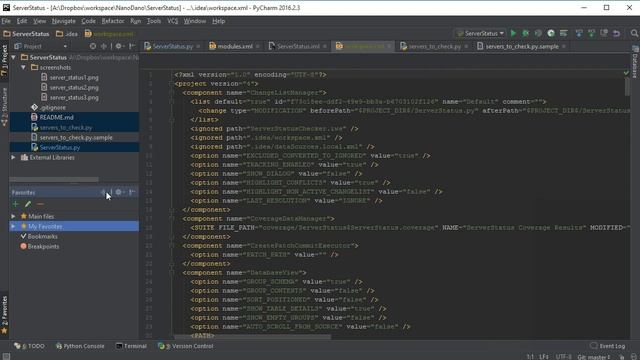
Task: Fold the CoverageDataManager component in gutter
Action: [x=172, y=219]
